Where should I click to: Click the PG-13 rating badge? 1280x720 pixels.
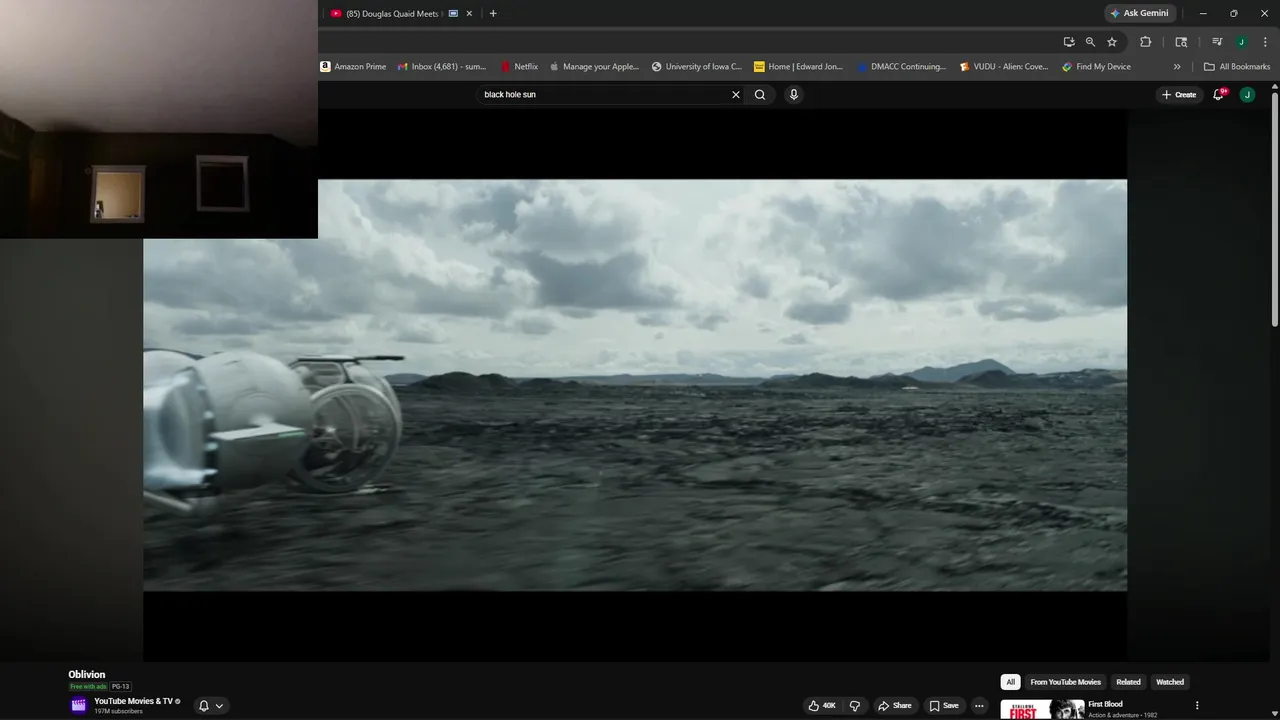[x=120, y=687]
